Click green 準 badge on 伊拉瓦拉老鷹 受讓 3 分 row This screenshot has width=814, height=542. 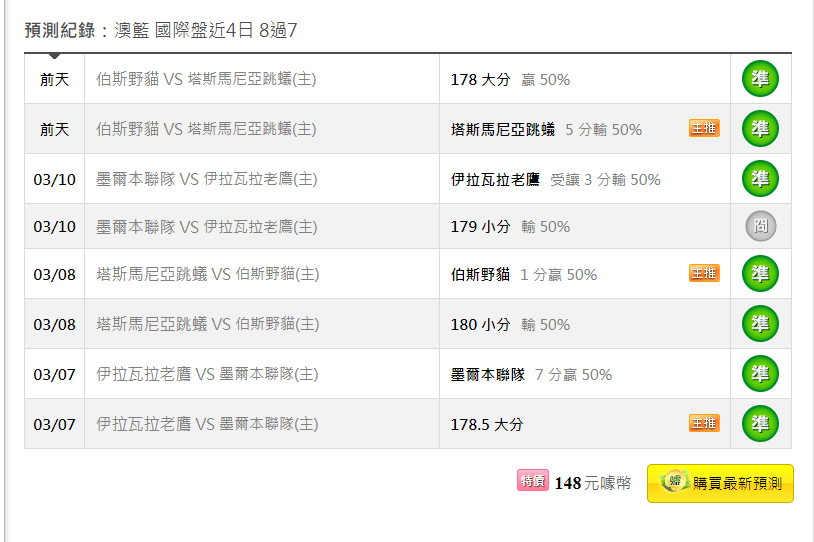[760, 179]
